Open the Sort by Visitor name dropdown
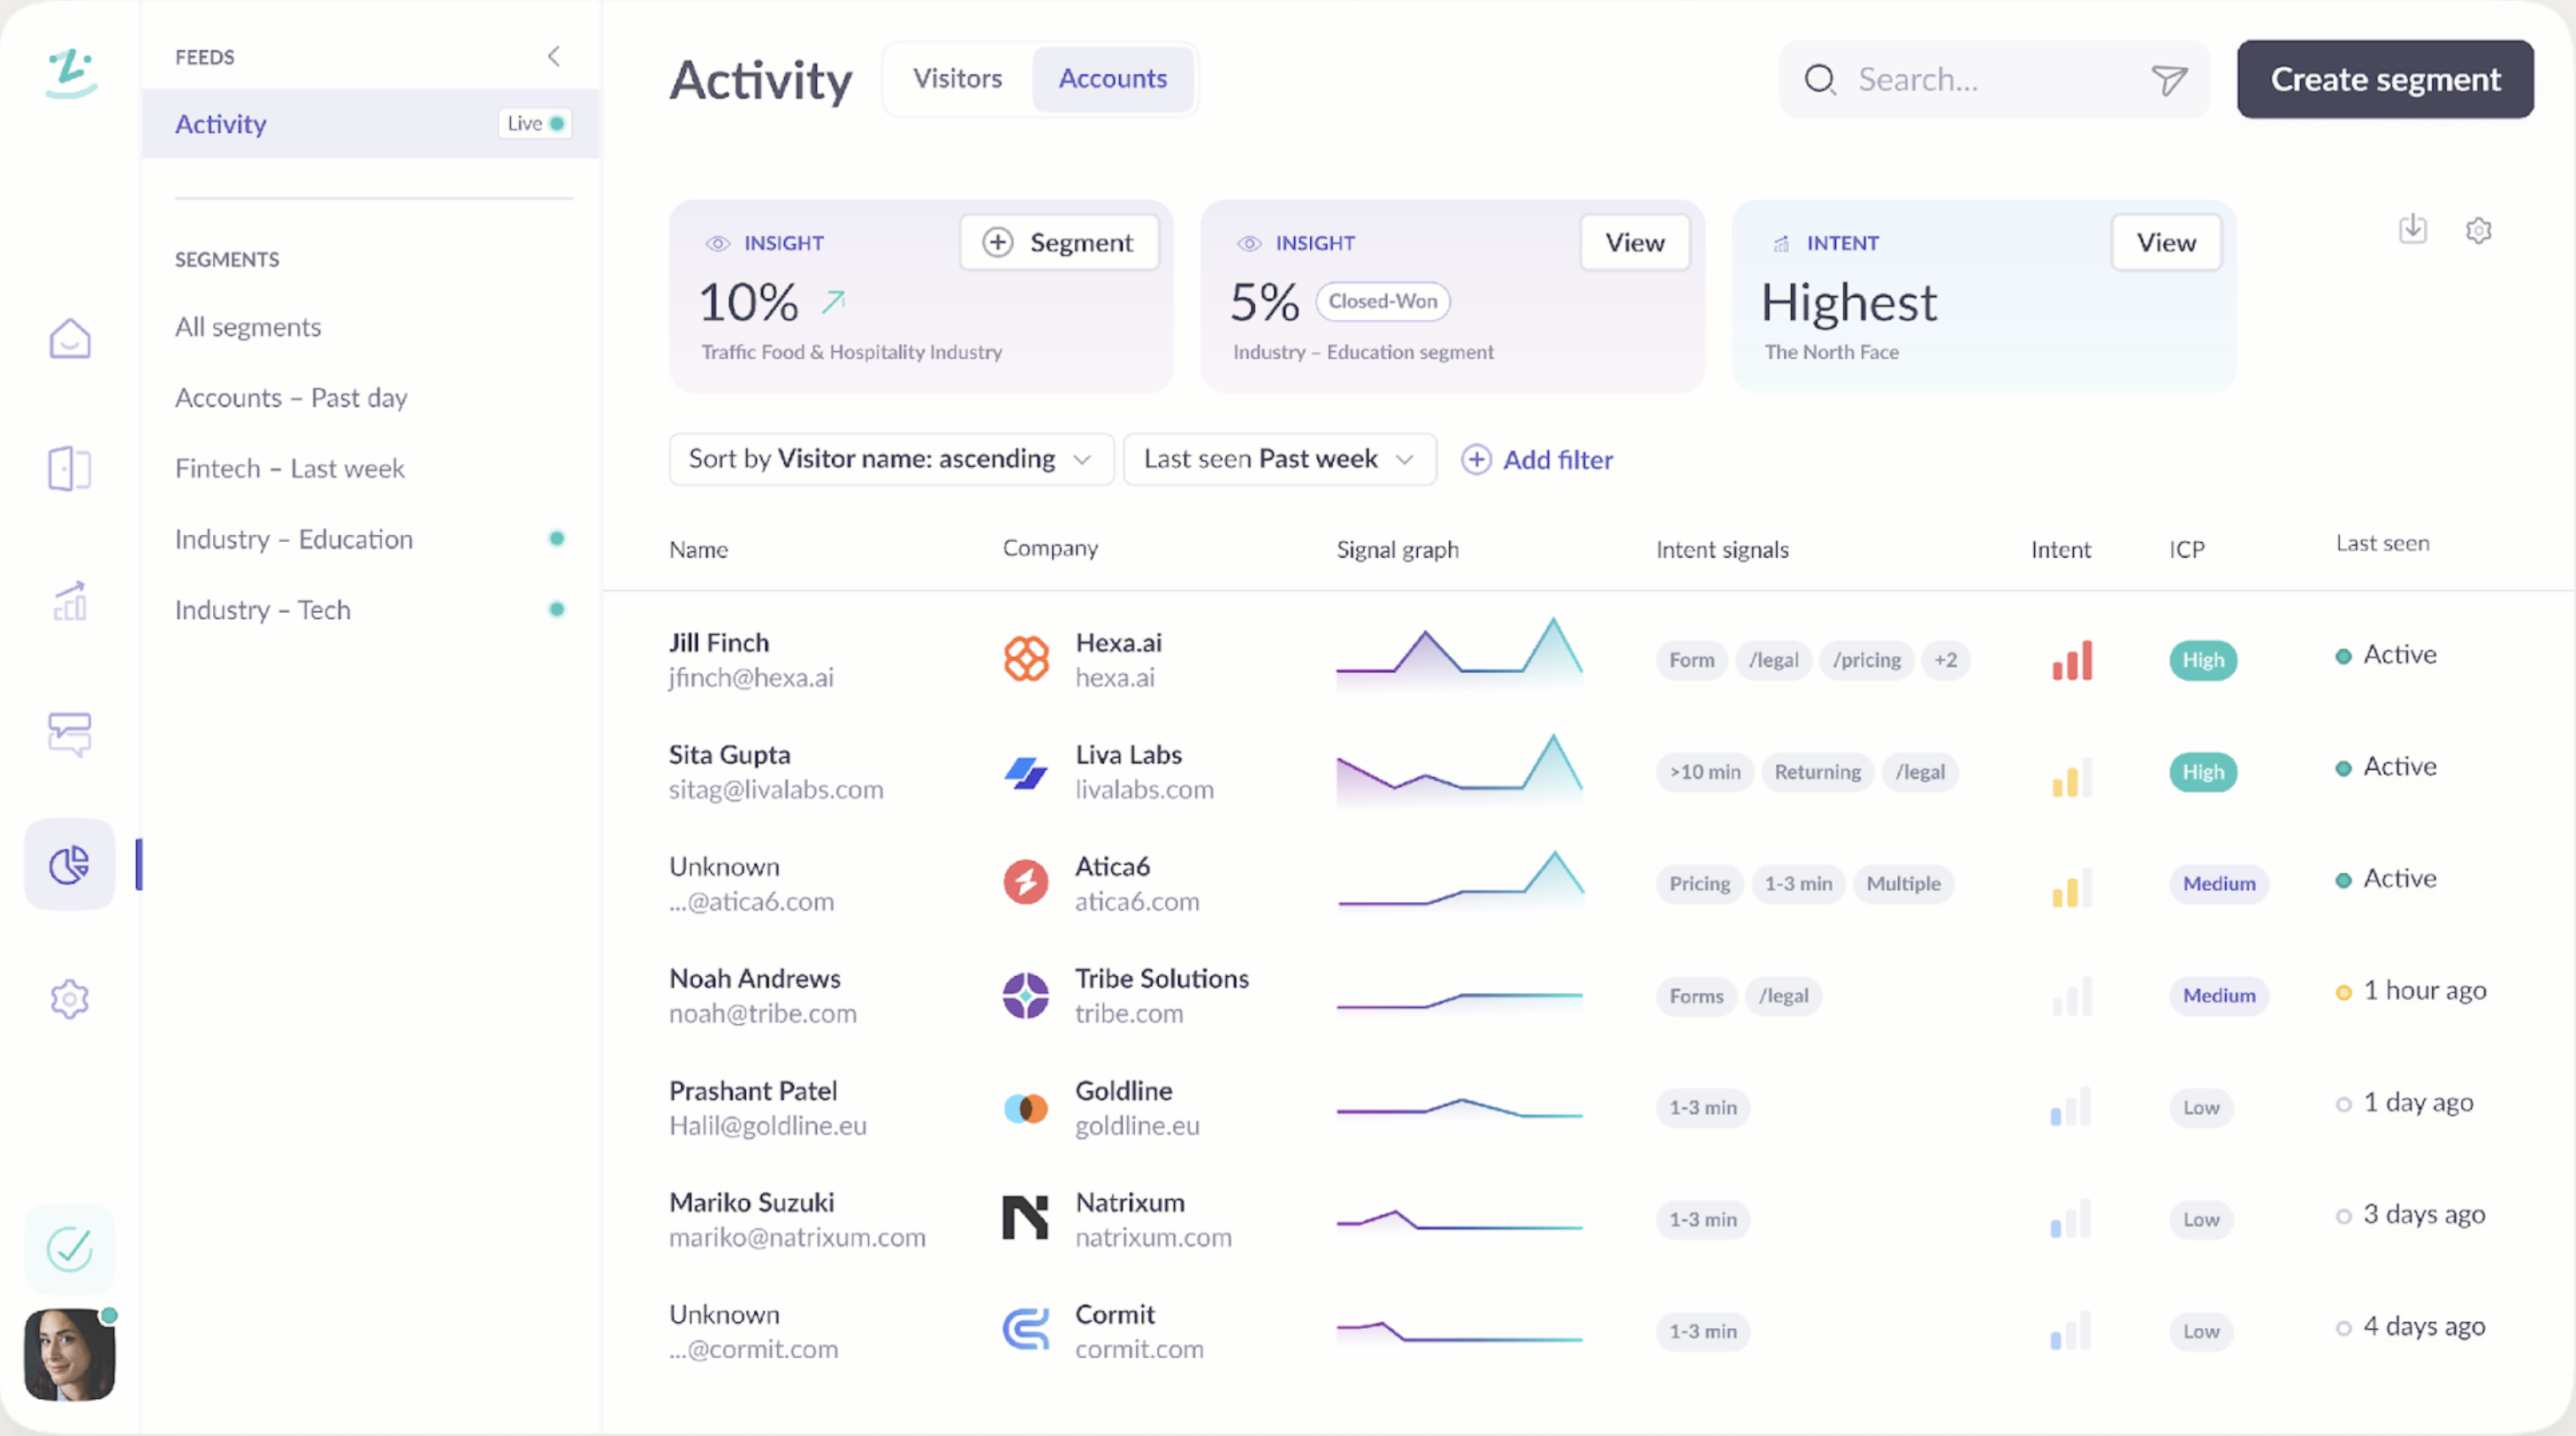This screenshot has width=2576, height=1436. click(x=890, y=459)
